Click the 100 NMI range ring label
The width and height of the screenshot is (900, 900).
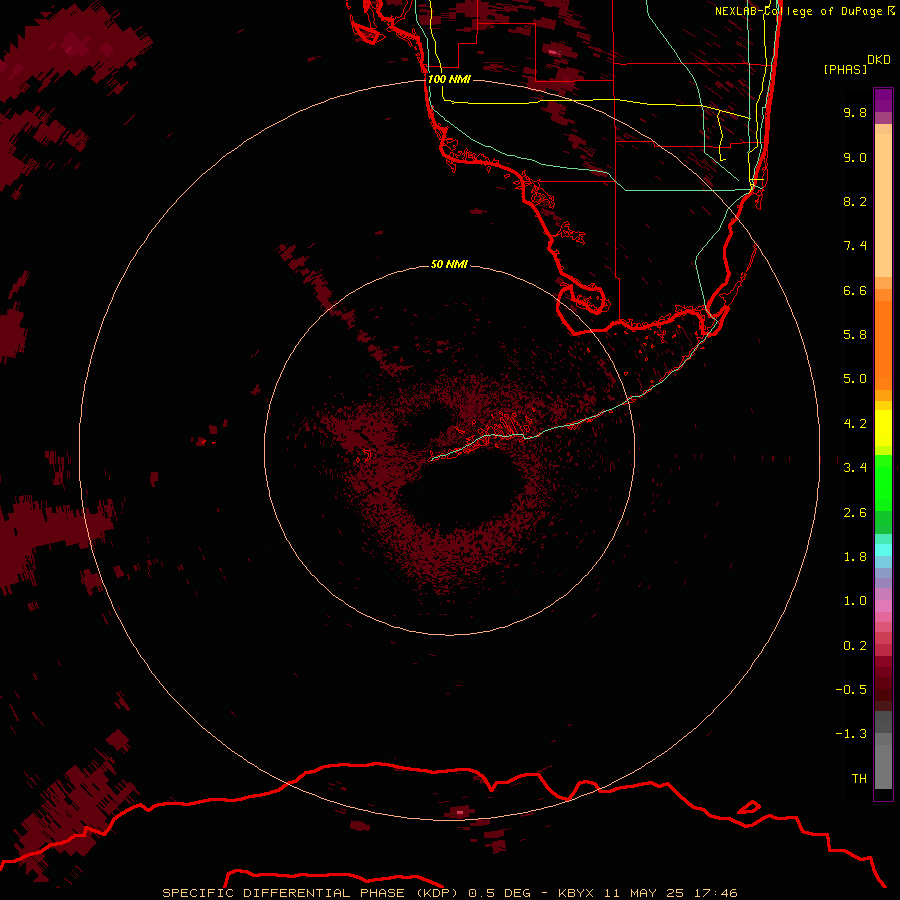(x=449, y=79)
